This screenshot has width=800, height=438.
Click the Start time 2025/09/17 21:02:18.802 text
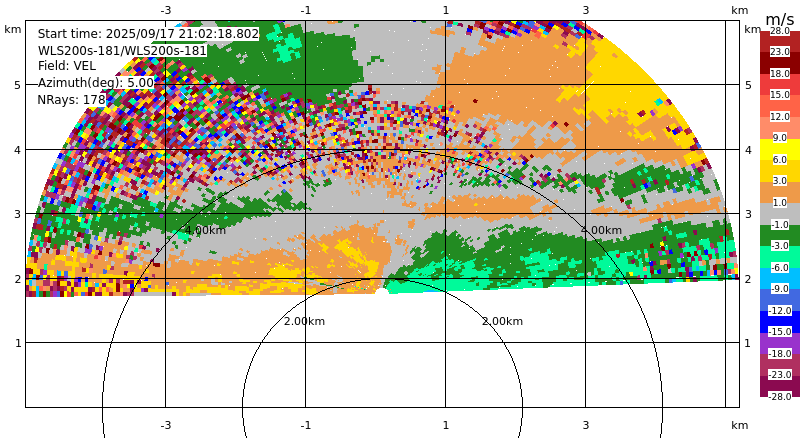click(x=148, y=34)
